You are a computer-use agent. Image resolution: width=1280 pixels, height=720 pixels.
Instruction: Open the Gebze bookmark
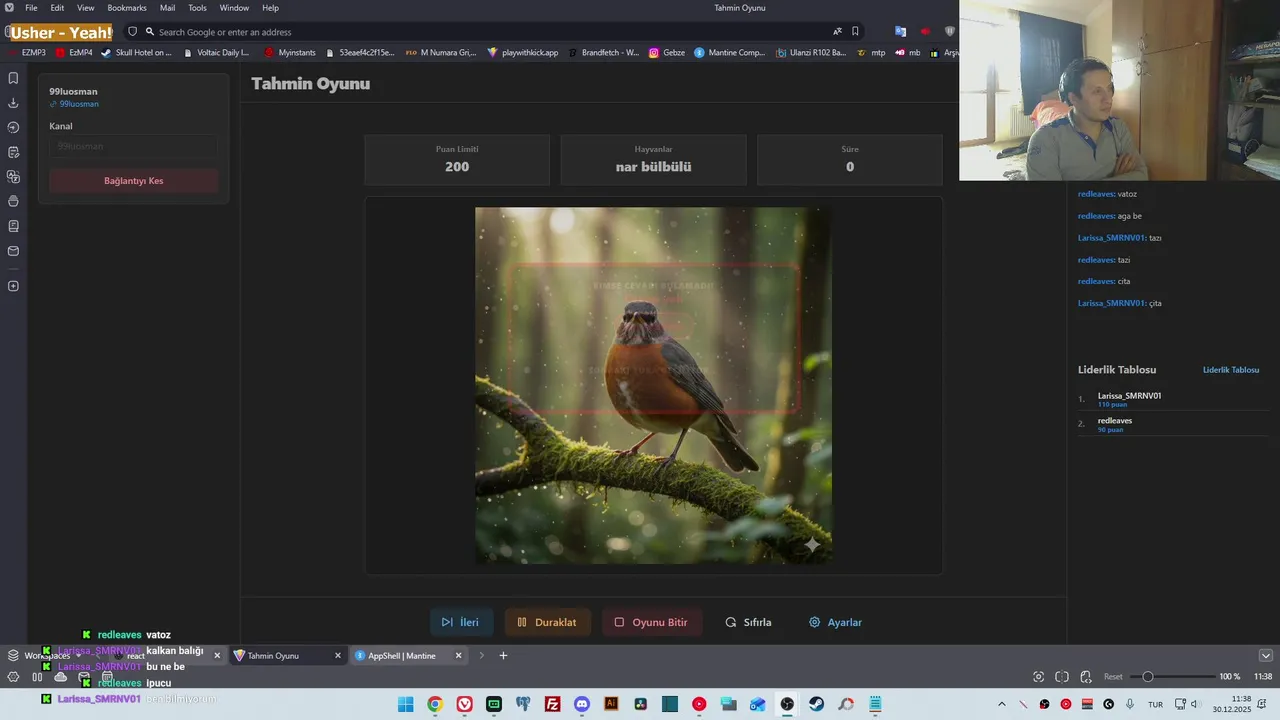666,53
